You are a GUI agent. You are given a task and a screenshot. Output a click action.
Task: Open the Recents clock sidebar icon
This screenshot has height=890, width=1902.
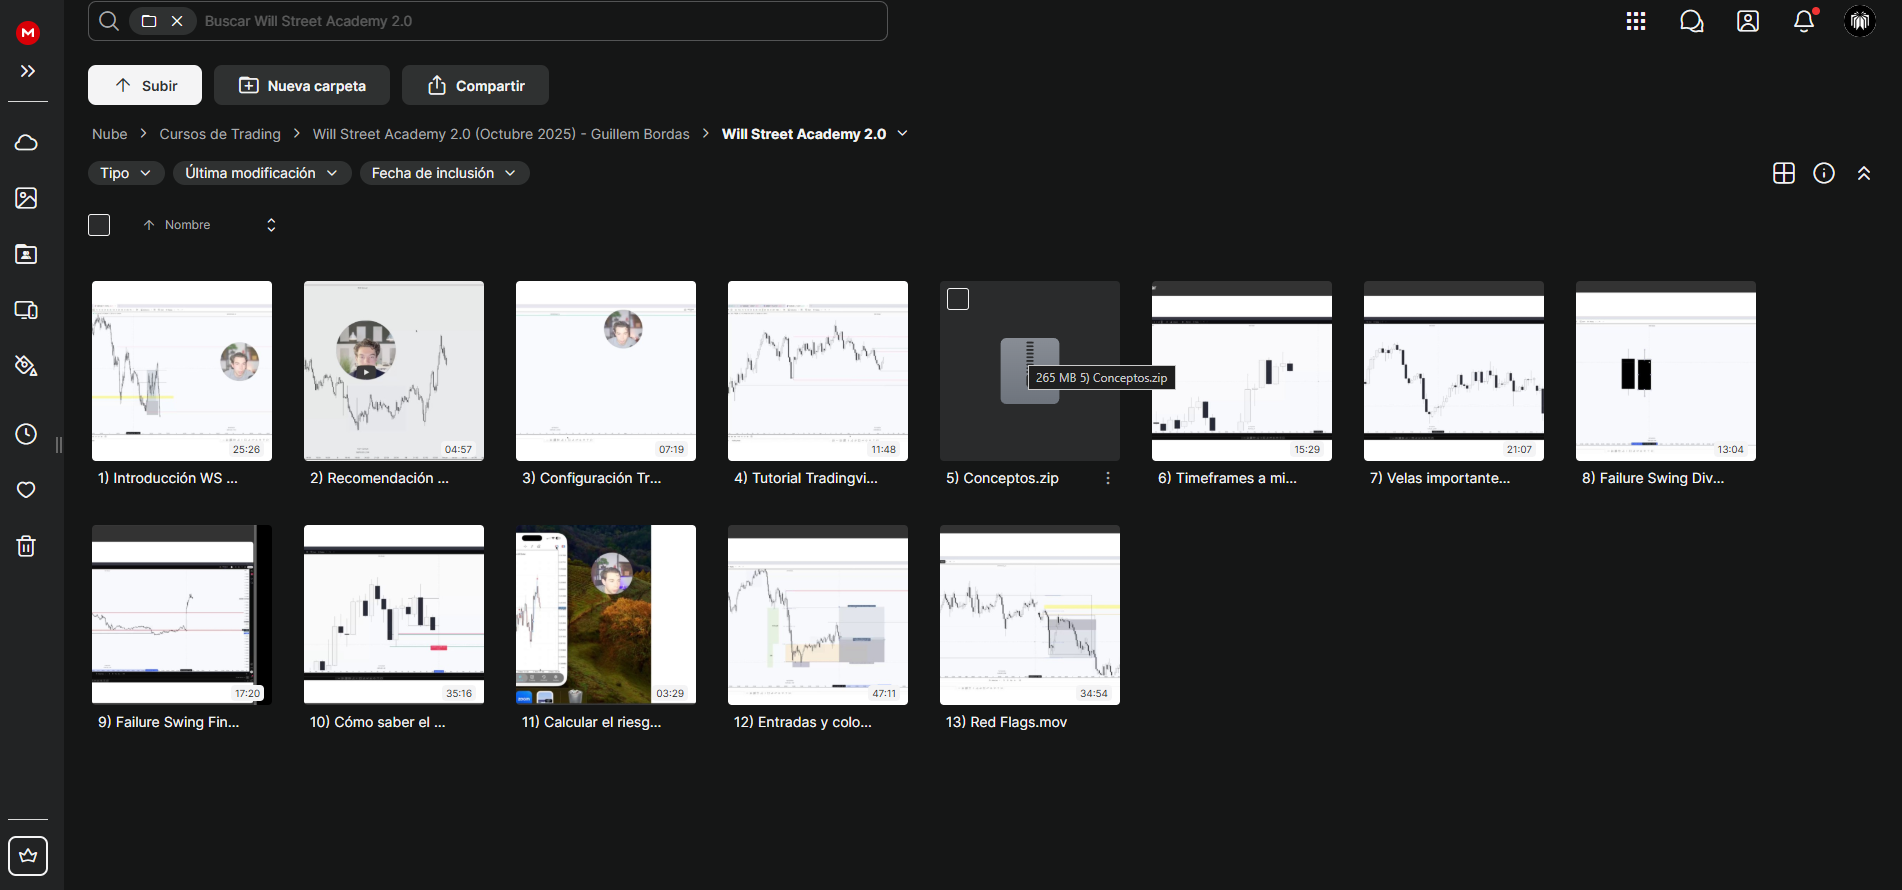point(26,434)
